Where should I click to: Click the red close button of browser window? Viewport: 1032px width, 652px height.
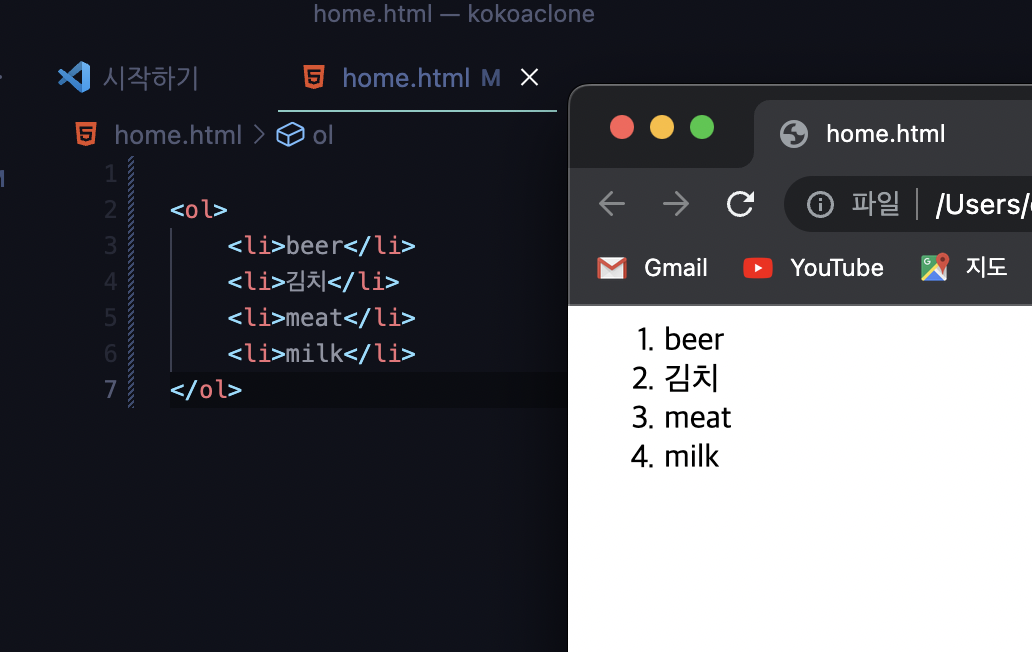click(x=622, y=127)
